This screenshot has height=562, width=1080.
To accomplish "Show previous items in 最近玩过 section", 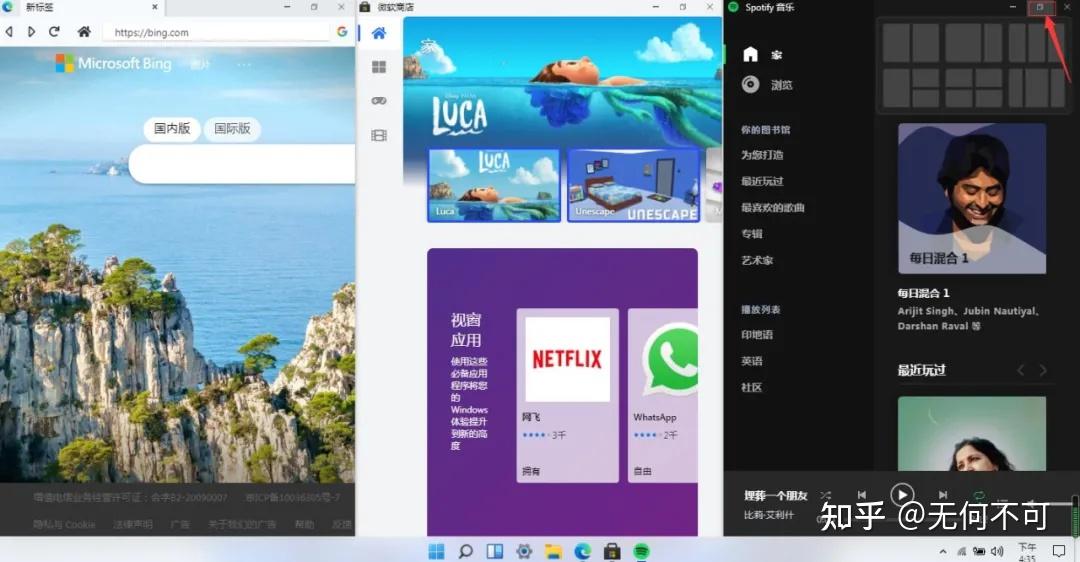I will tap(1021, 371).
